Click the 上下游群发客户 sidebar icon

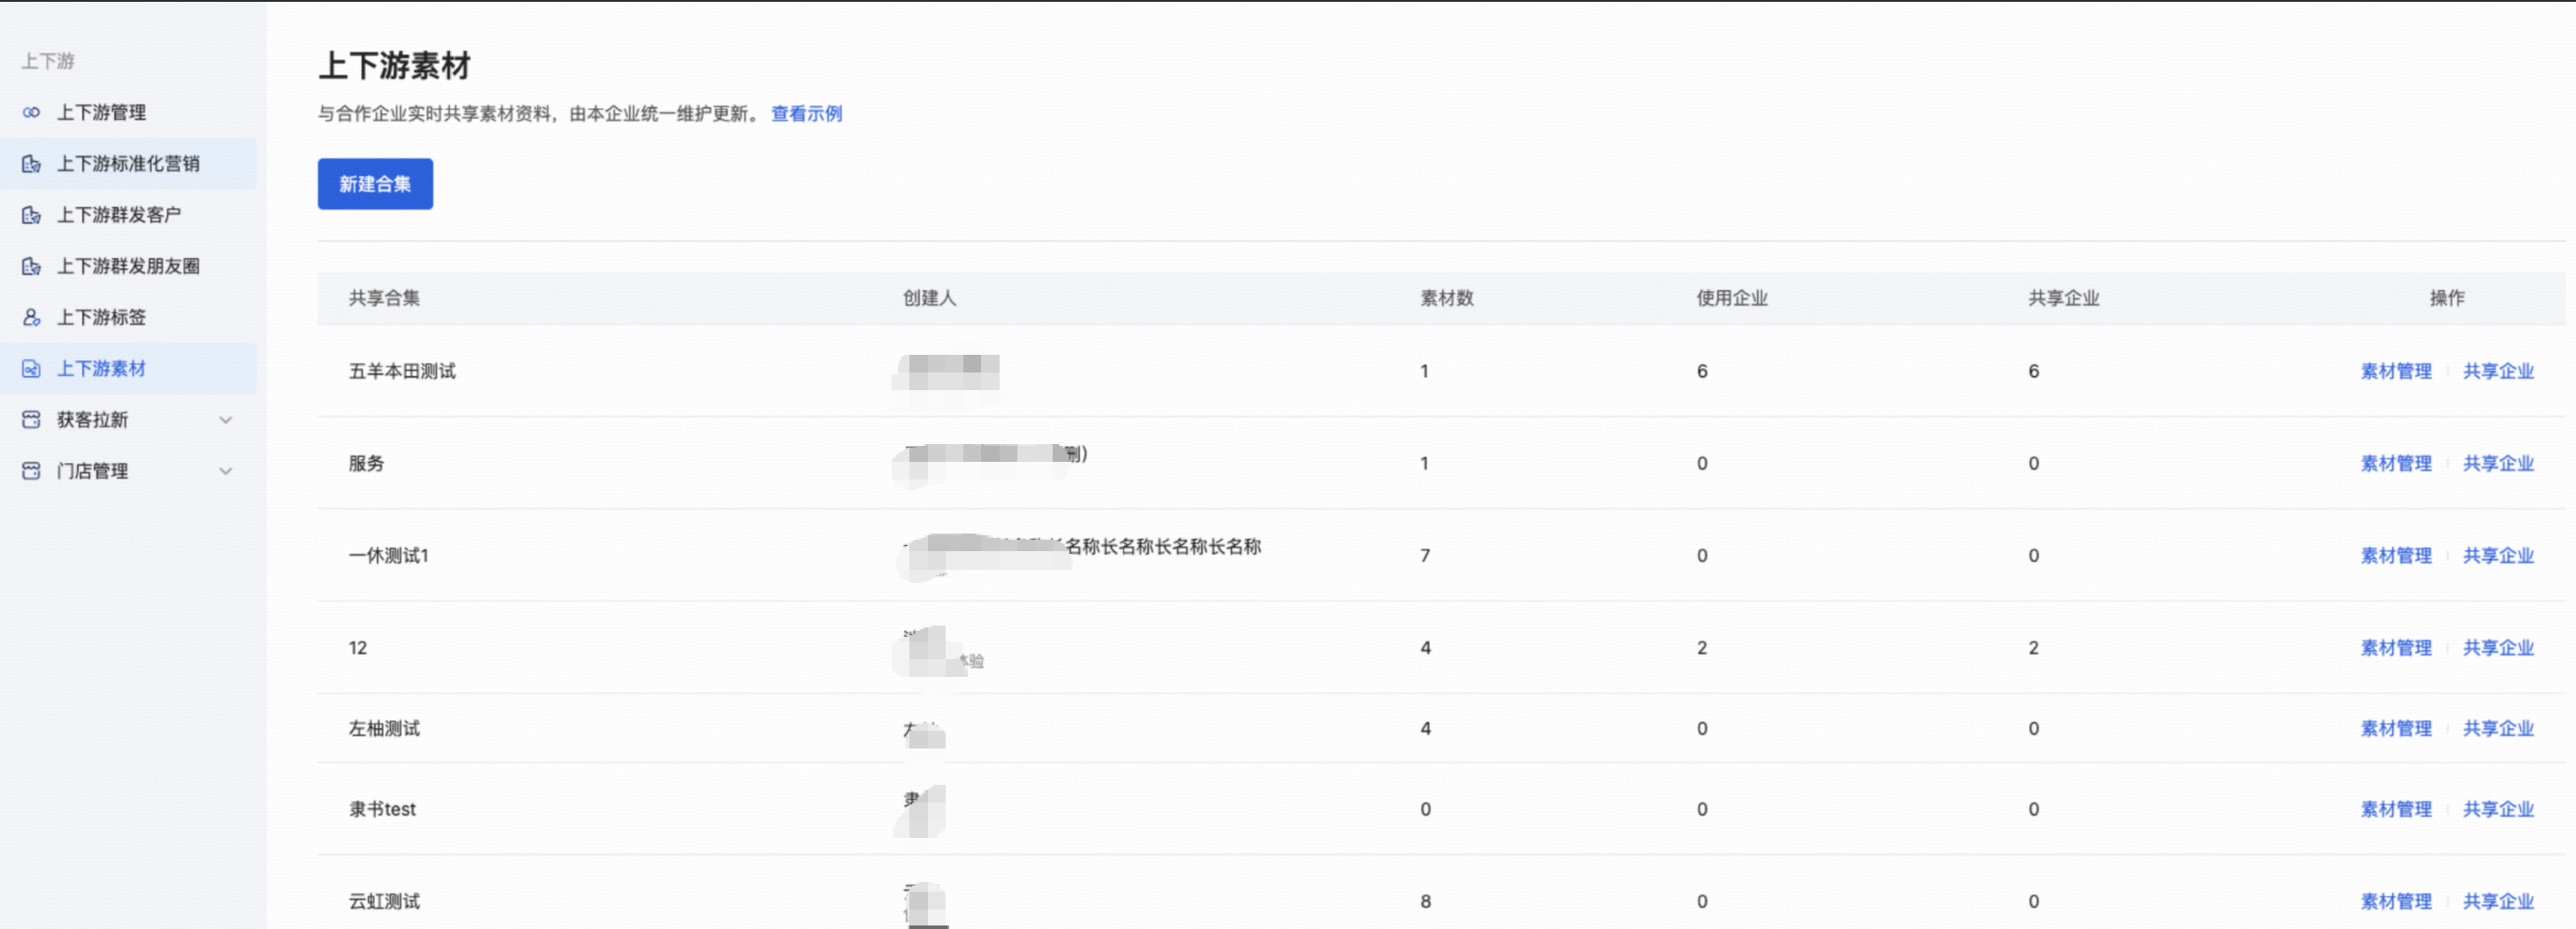click(31, 215)
